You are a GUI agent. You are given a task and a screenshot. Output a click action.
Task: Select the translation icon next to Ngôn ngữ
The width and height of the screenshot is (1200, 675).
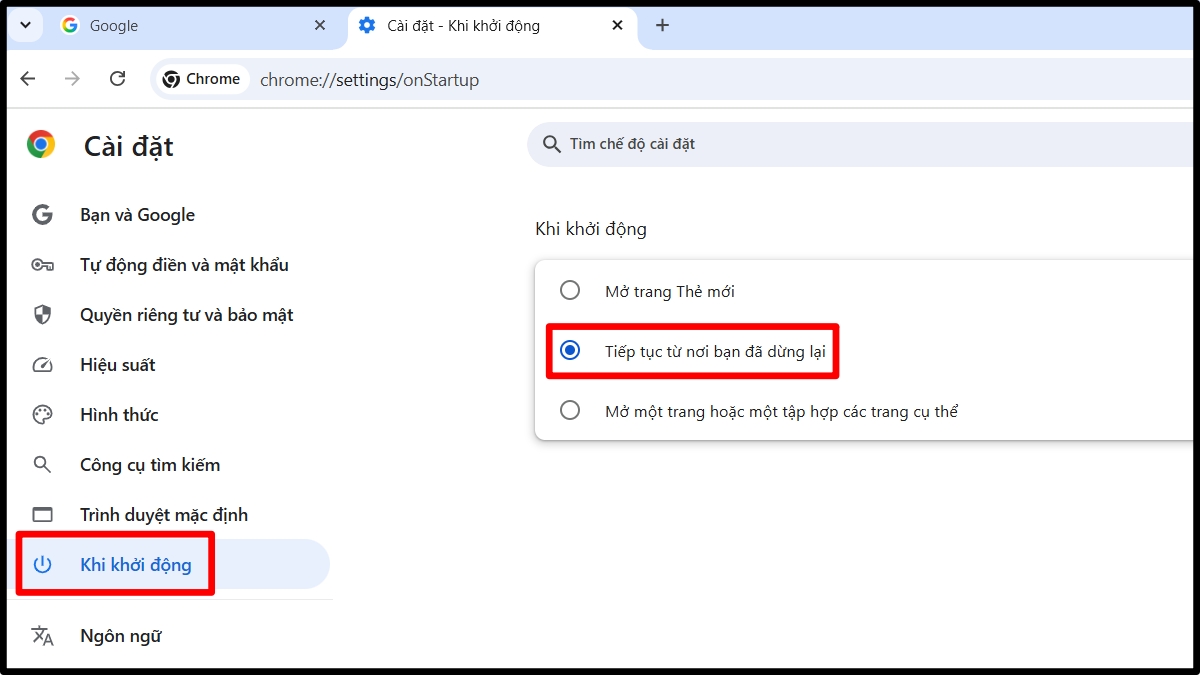point(41,635)
